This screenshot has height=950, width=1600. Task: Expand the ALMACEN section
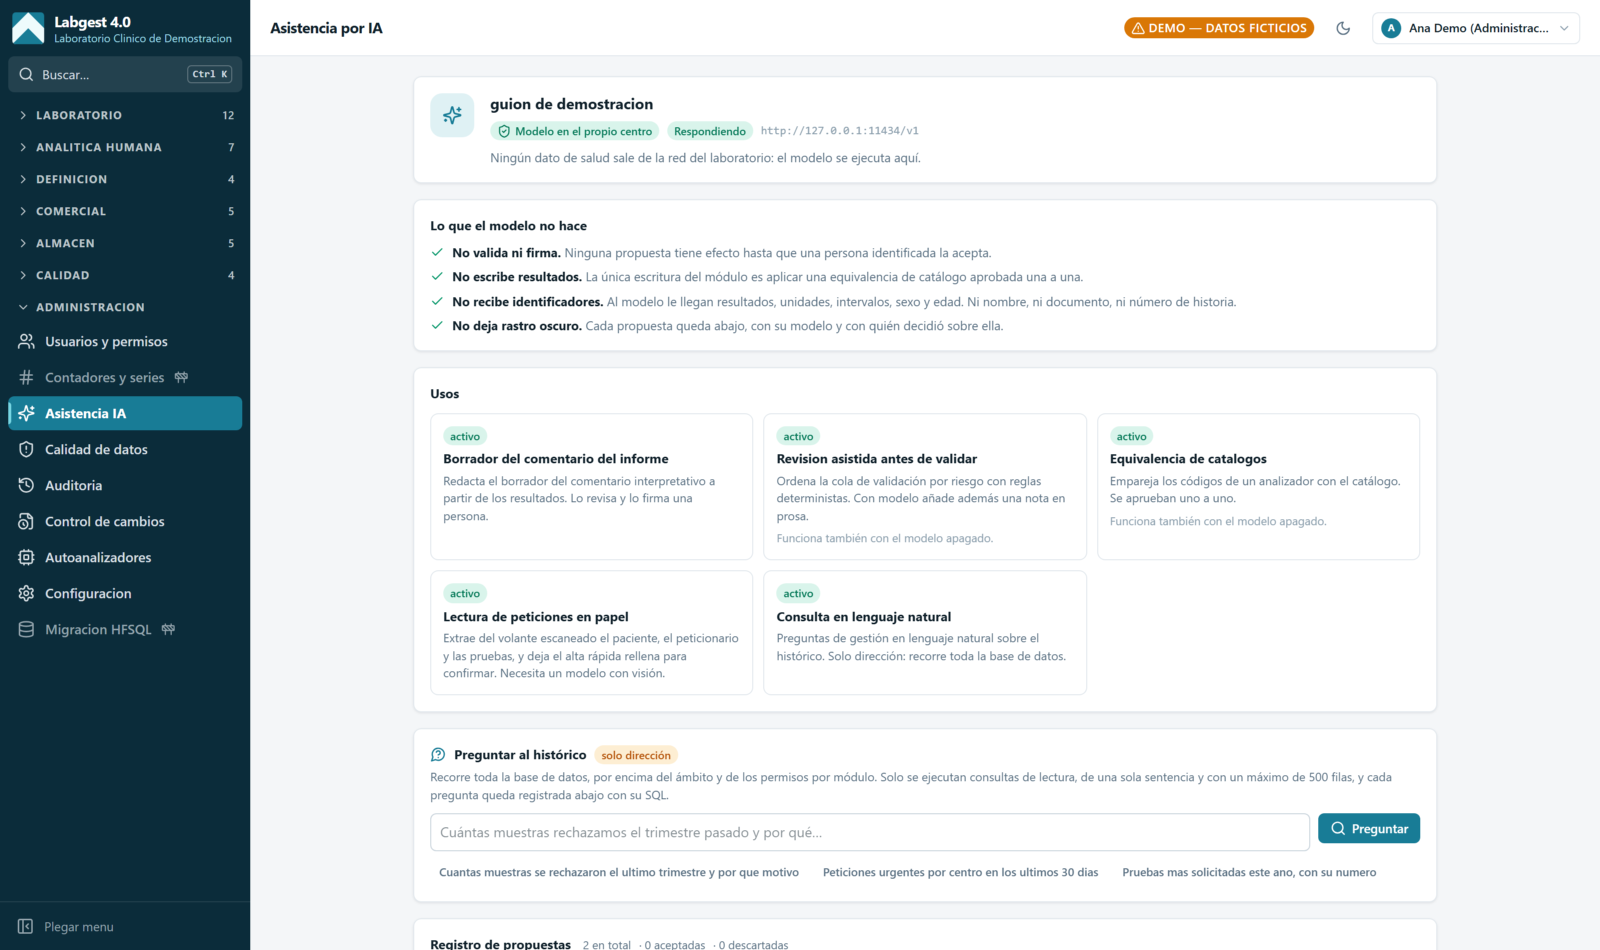(x=125, y=243)
